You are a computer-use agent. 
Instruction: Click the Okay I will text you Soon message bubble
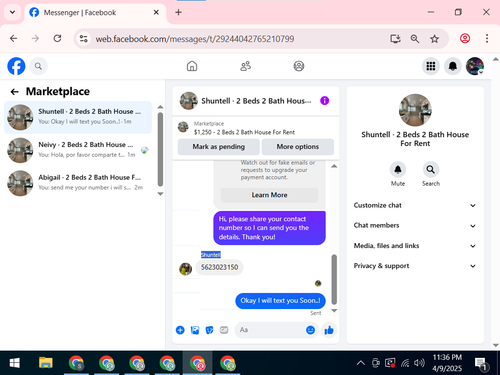(280, 301)
